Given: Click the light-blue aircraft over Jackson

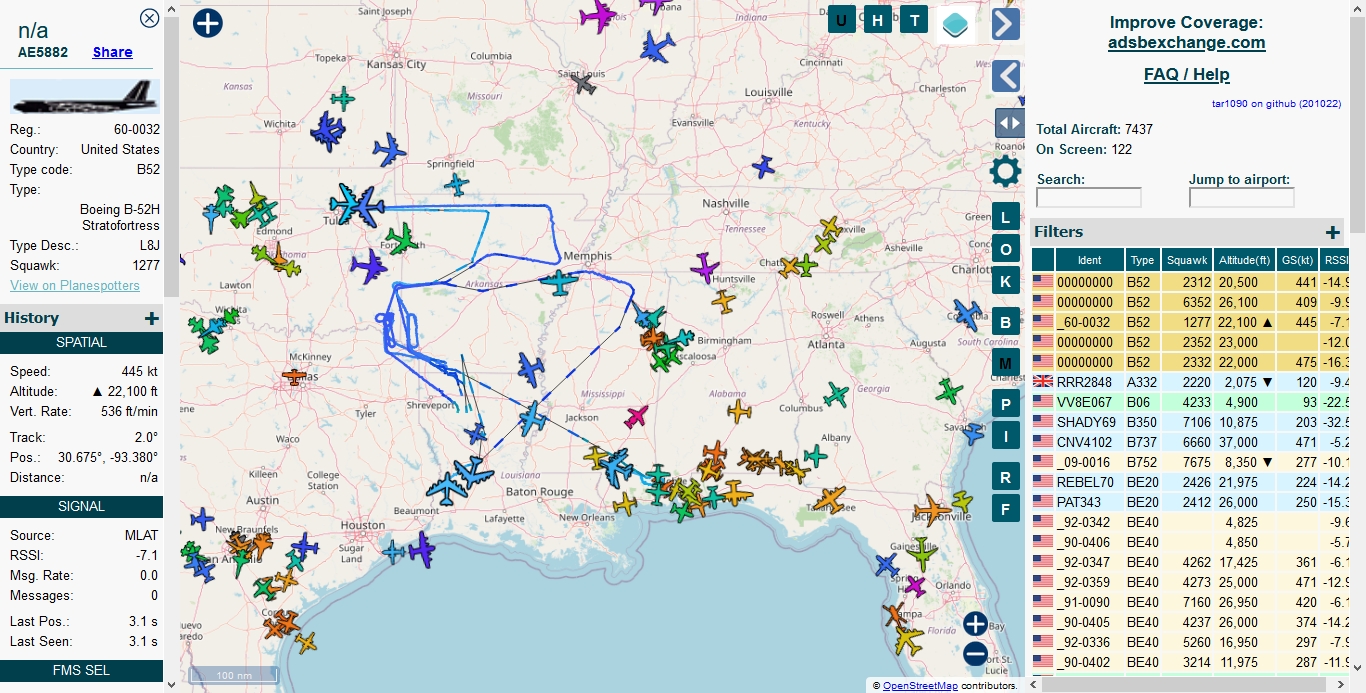Looking at the screenshot, I should click(x=534, y=417).
